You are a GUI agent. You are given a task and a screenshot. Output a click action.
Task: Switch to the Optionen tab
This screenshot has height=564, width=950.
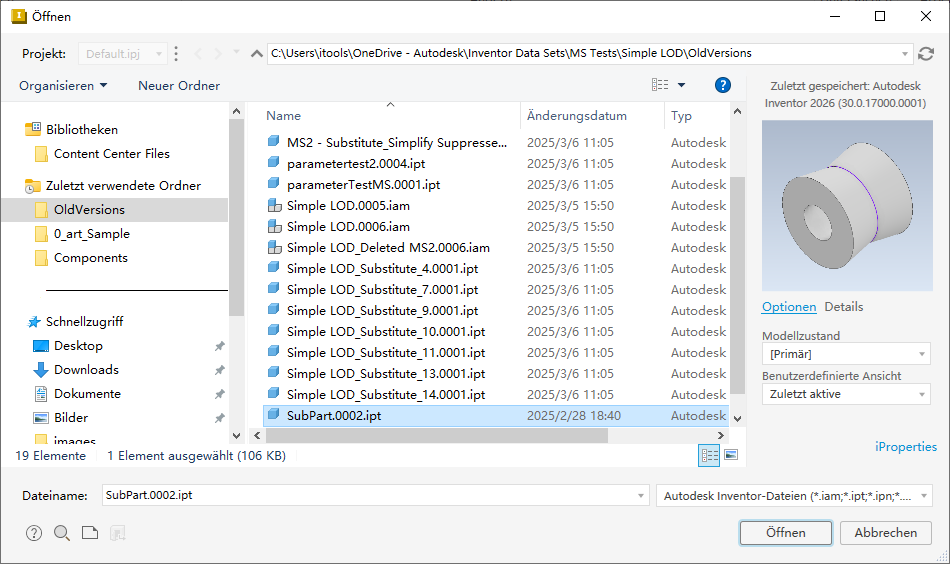click(x=789, y=307)
